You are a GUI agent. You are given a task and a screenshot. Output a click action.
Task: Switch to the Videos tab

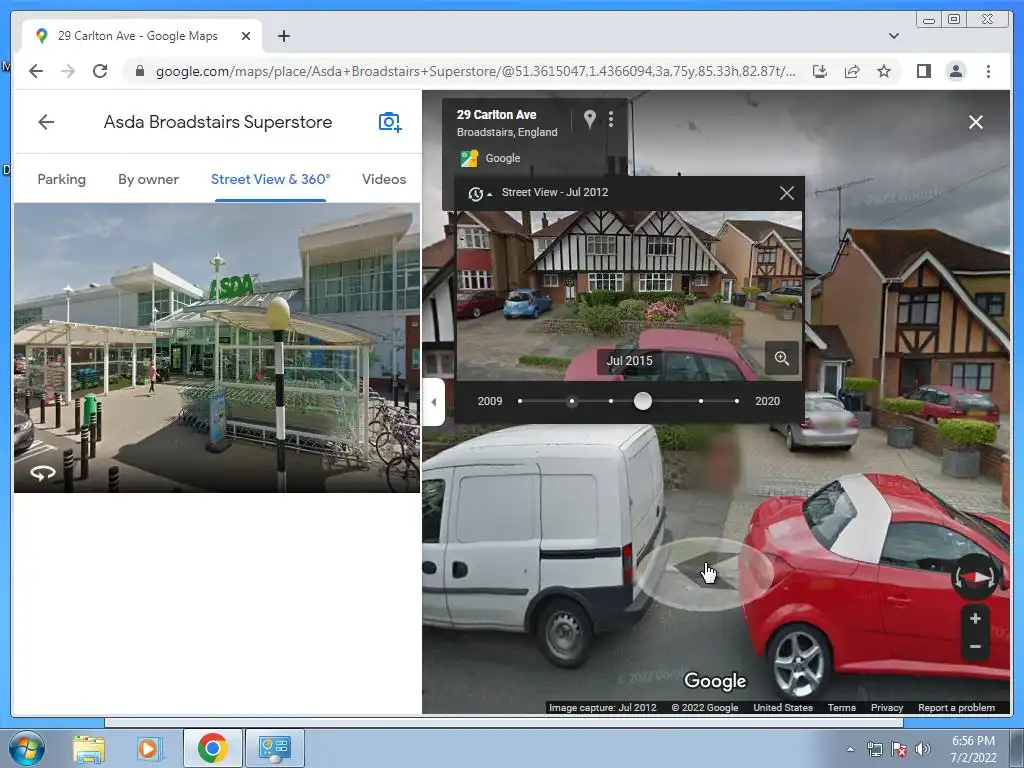point(384,179)
